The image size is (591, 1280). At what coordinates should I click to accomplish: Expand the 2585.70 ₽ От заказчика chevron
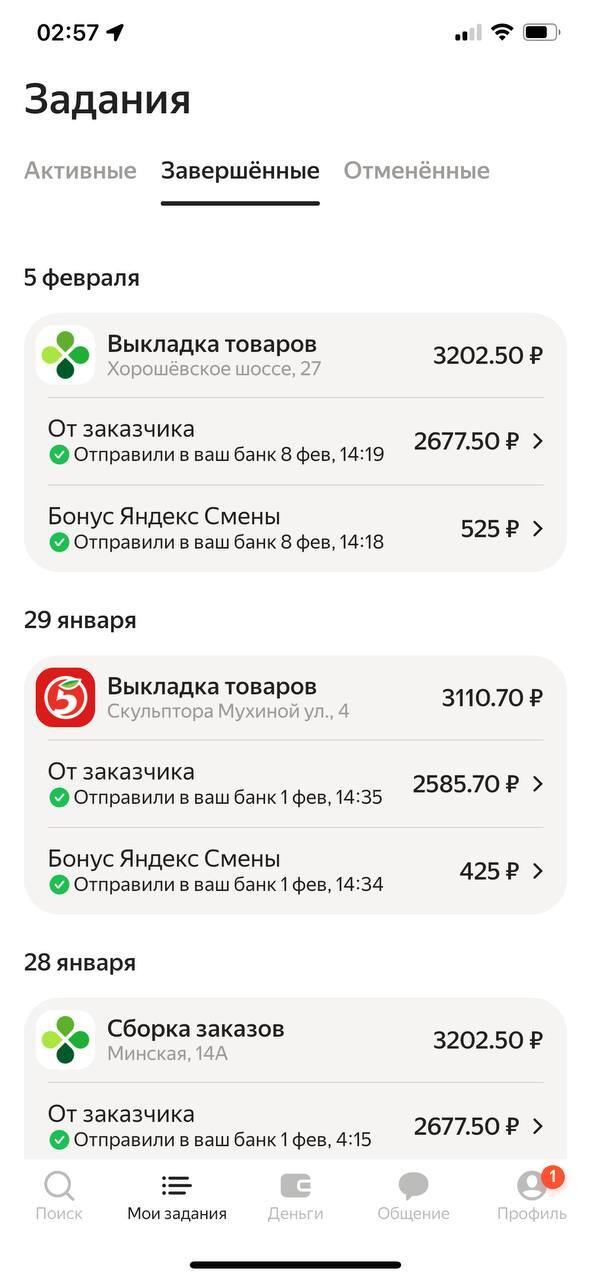537,783
